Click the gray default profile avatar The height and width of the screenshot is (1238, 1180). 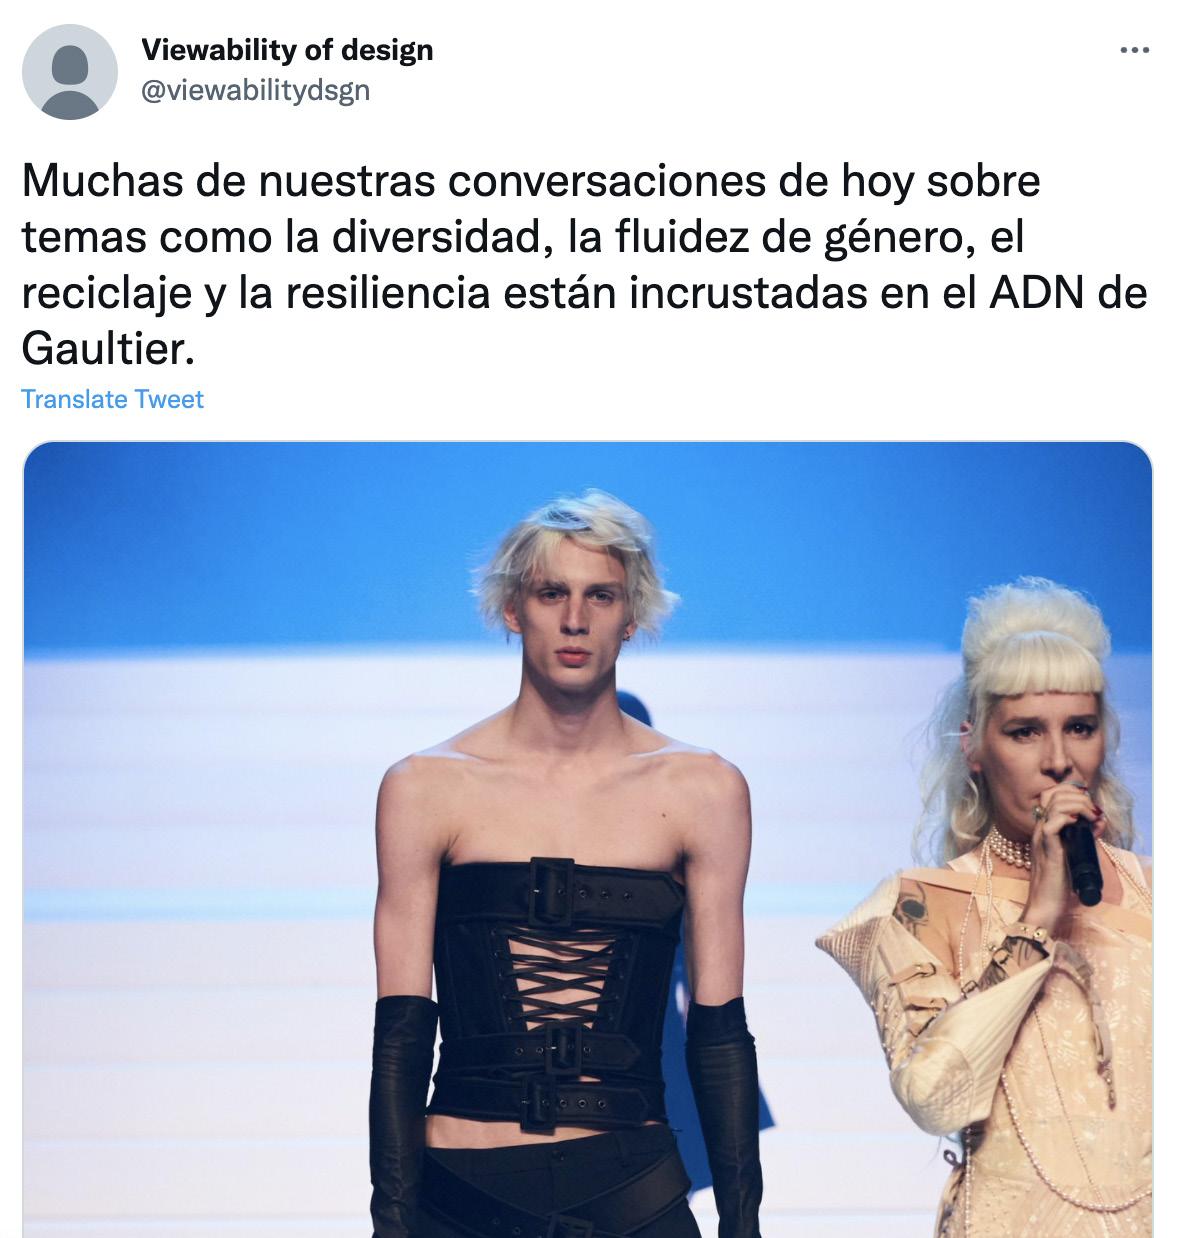click(70, 72)
